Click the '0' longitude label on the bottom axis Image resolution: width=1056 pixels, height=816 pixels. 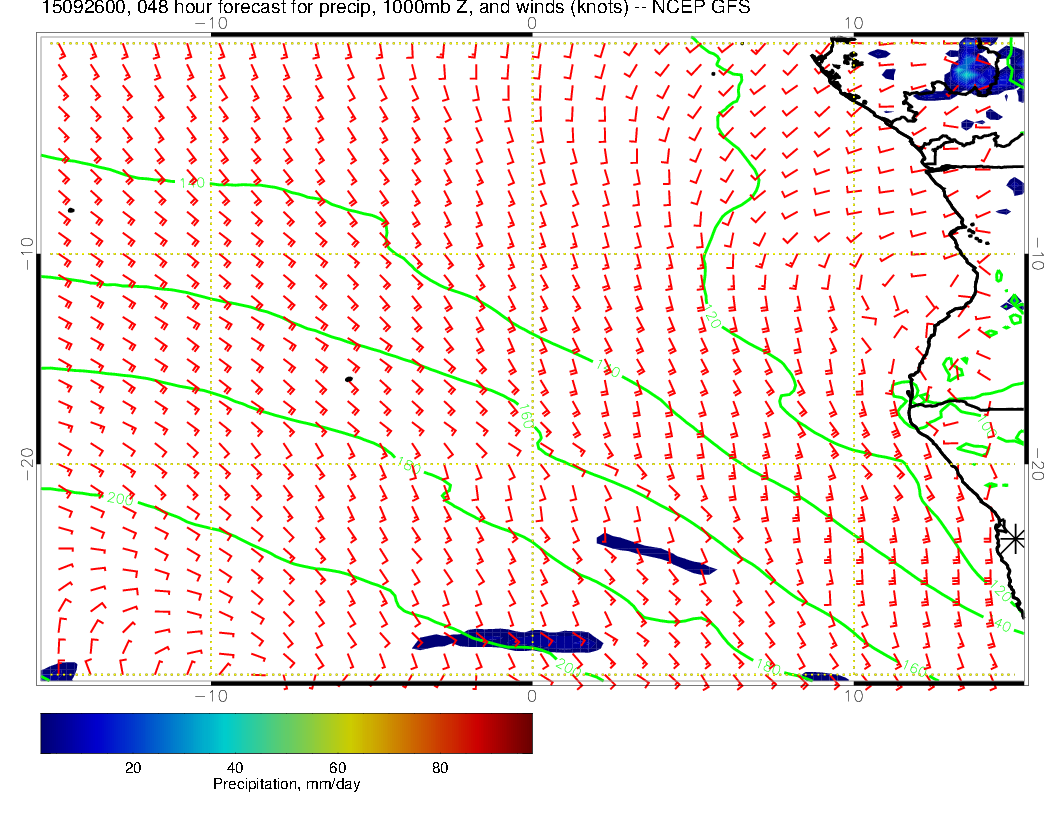pyautogui.click(x=532, y=696)
